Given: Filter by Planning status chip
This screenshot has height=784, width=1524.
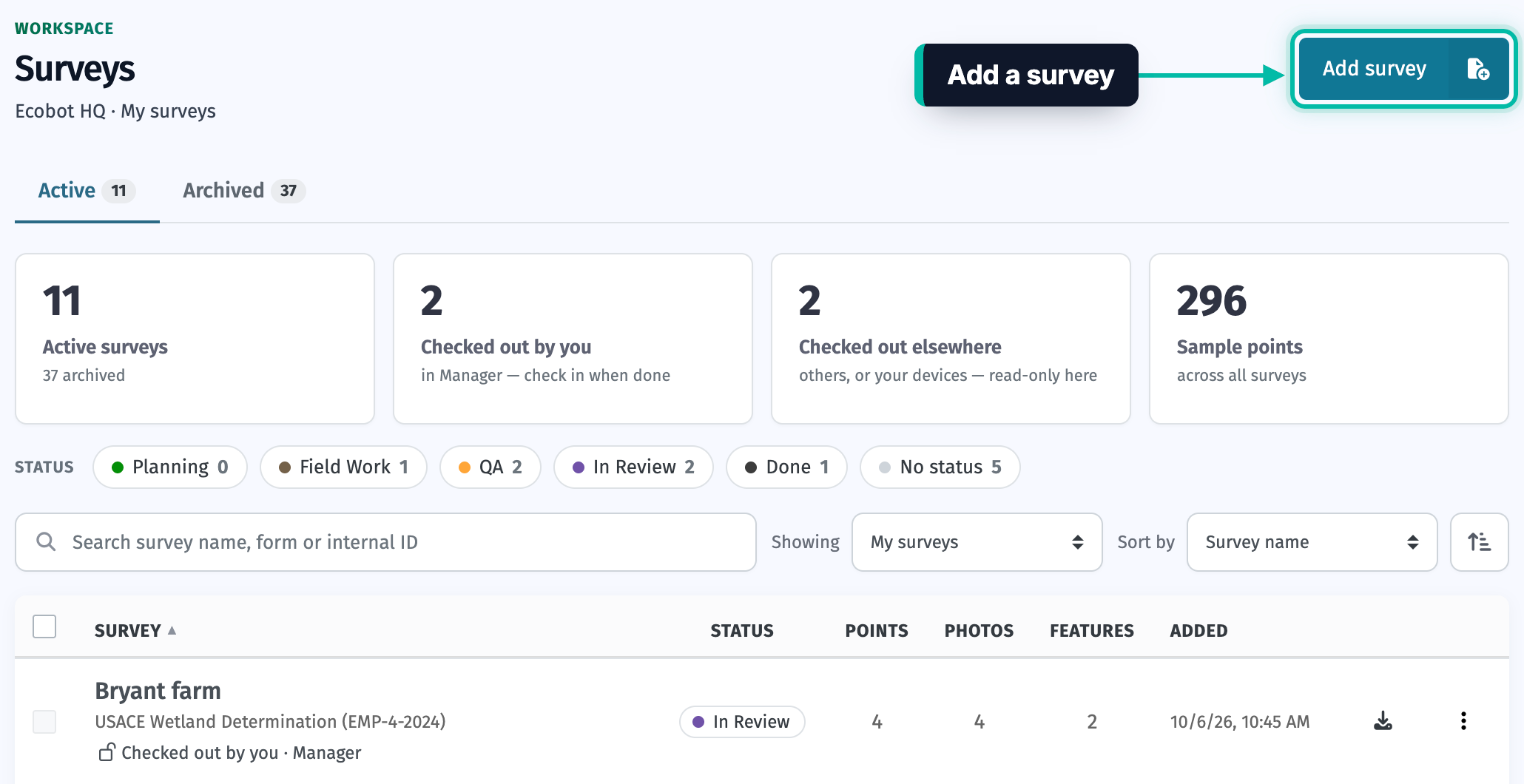Looking at the screenshot, I should pos(170,467).
